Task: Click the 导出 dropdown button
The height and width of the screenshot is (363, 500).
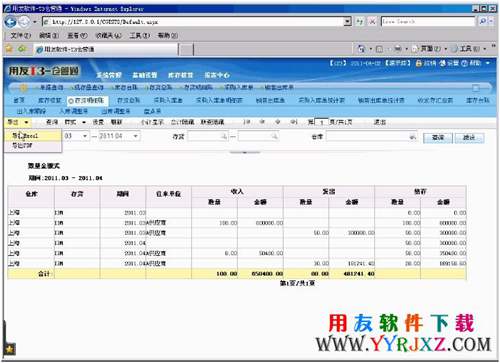Action: click(17, 122)
